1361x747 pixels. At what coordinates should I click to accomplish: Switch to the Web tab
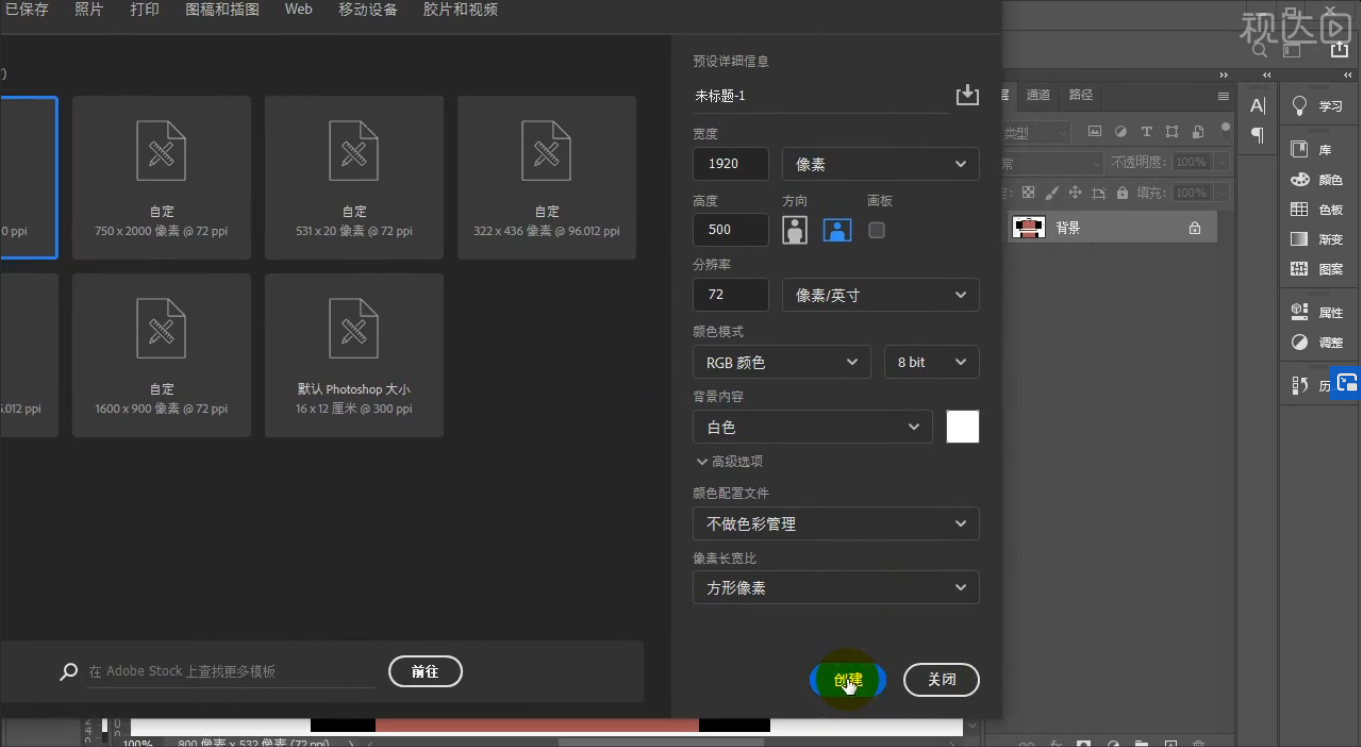tap(298, 9)
